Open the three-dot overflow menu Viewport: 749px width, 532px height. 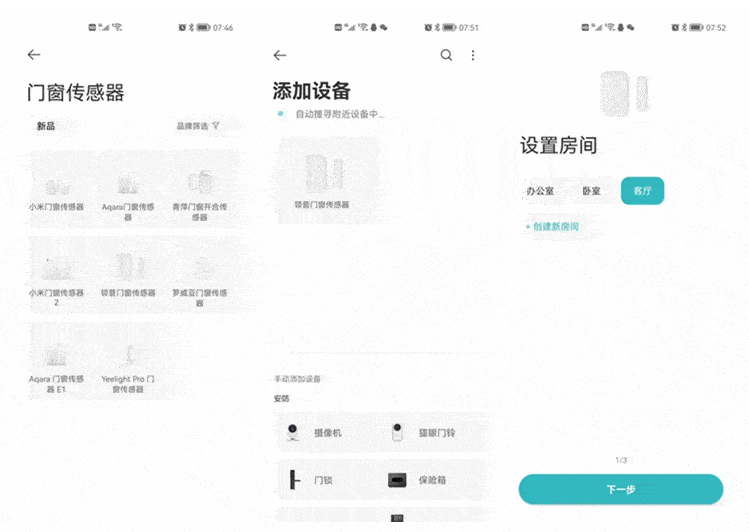[x=473, y=55]
